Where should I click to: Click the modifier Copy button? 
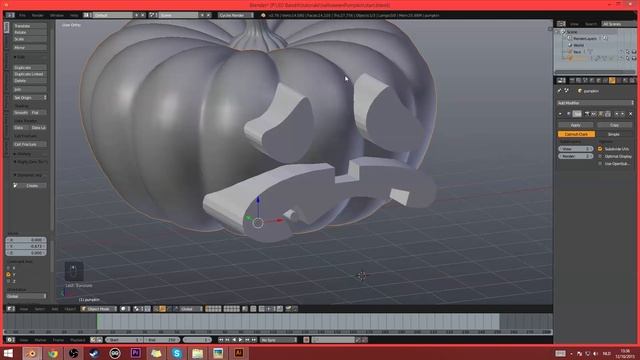pos(614,125)
